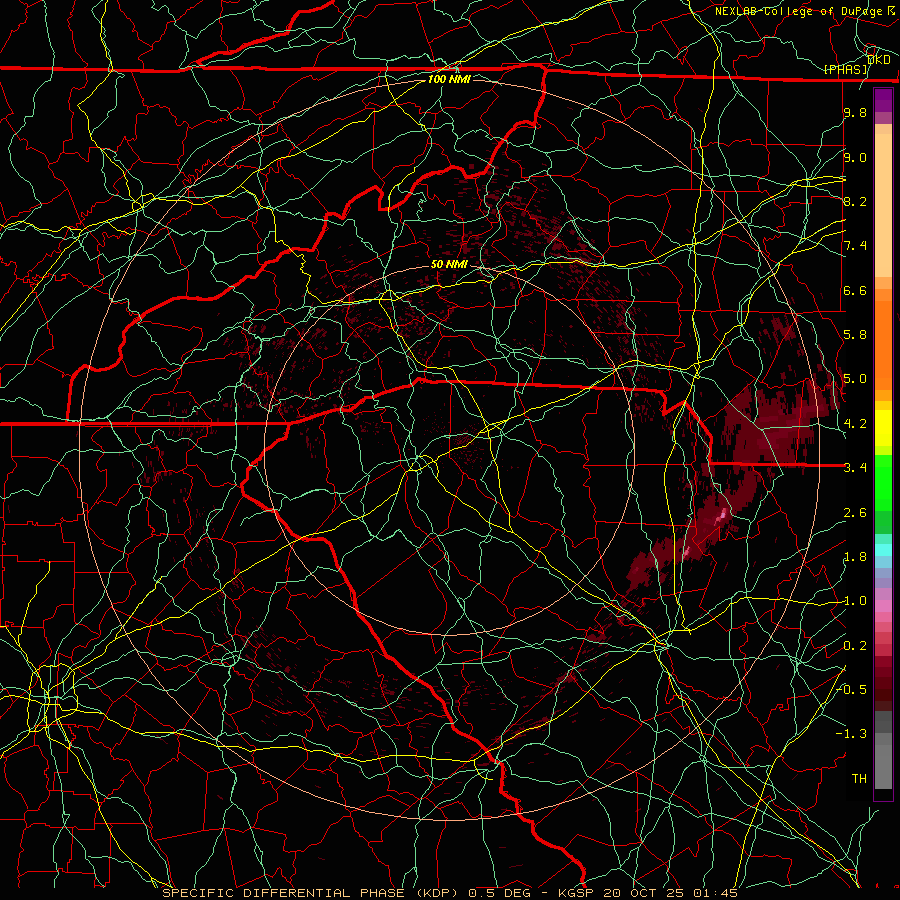900x900 pixels.
Task: Click the dark orange segment of the color bar
Action: tap(883, 345)
